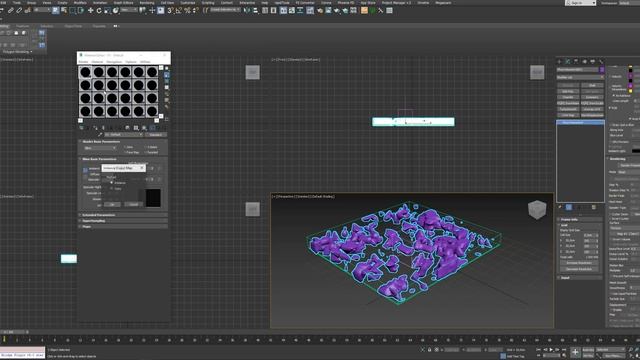Choose the Select and Move tool

point(90,10)
